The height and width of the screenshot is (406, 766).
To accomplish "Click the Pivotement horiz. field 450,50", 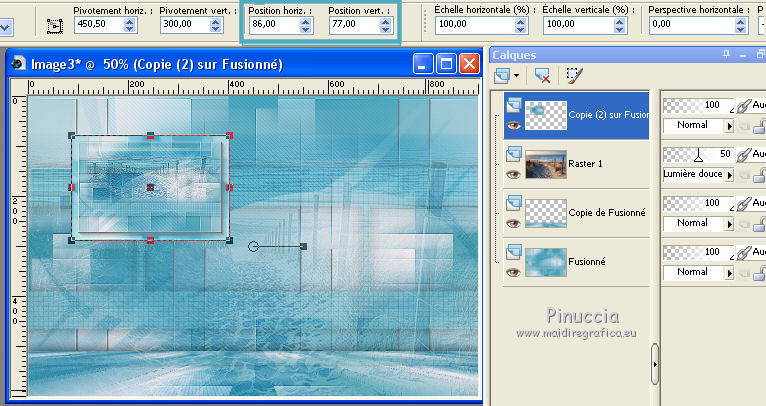I will pos(99,25).
